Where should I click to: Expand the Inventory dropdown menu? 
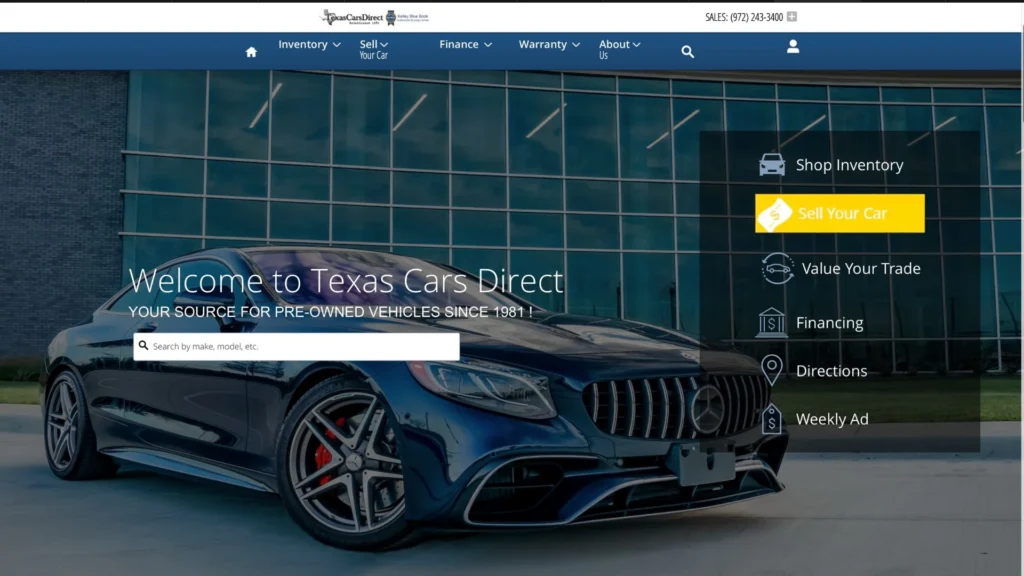[310, 44]
